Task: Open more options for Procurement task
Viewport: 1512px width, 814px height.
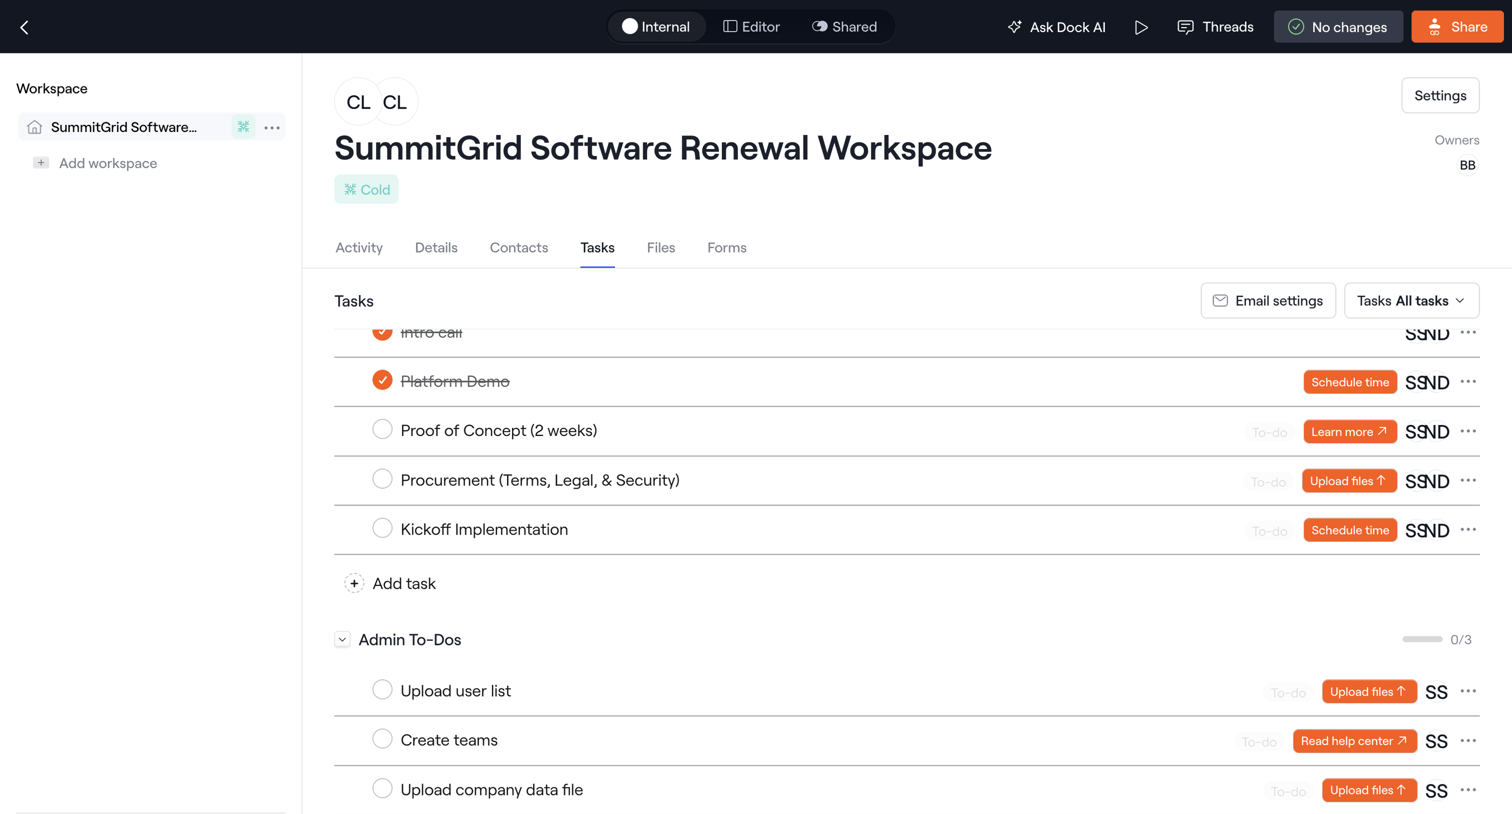Action: (x=1468, y=480)
